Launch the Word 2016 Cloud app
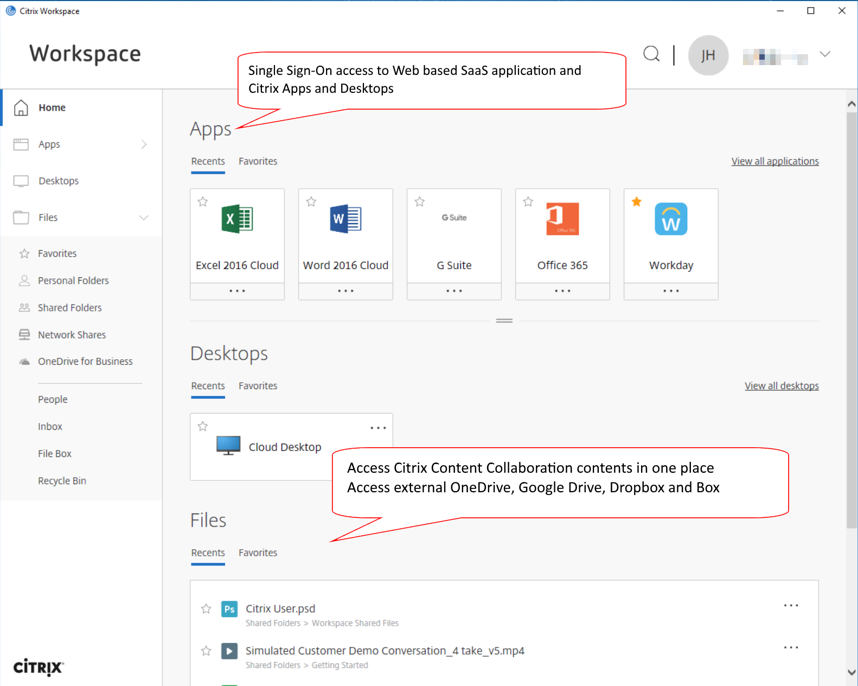 pyautogui.click(x=345, y=220)
